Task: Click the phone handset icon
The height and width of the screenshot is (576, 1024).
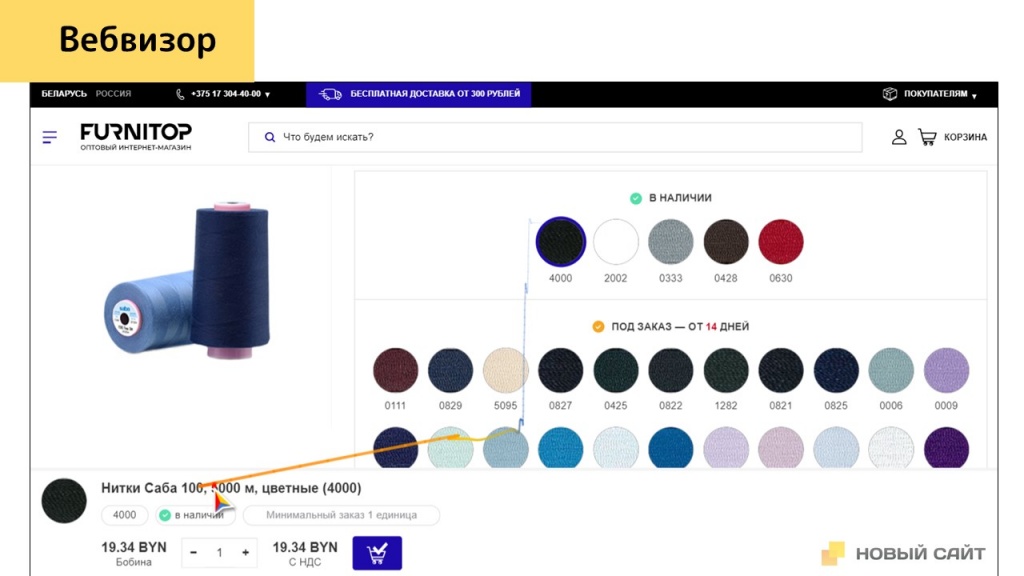Action: (181, 94)
